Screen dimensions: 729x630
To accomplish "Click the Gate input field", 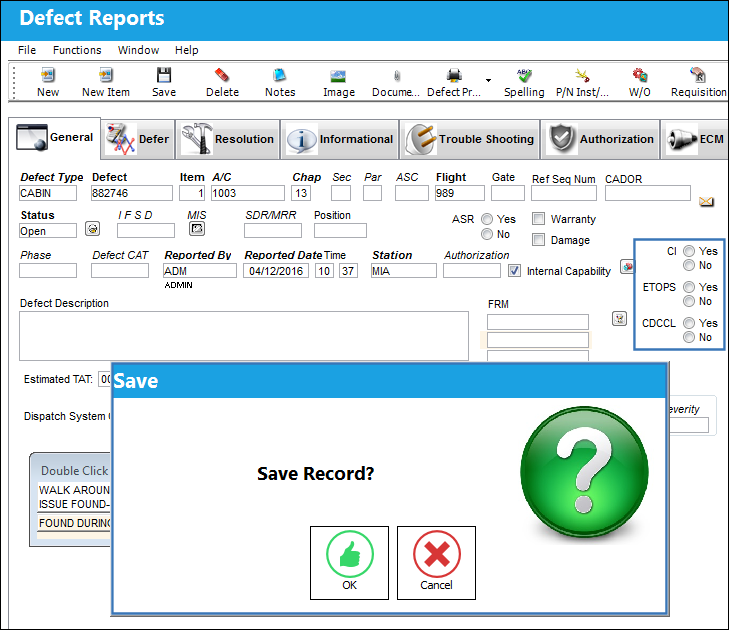I will click(x=508, y=193).
